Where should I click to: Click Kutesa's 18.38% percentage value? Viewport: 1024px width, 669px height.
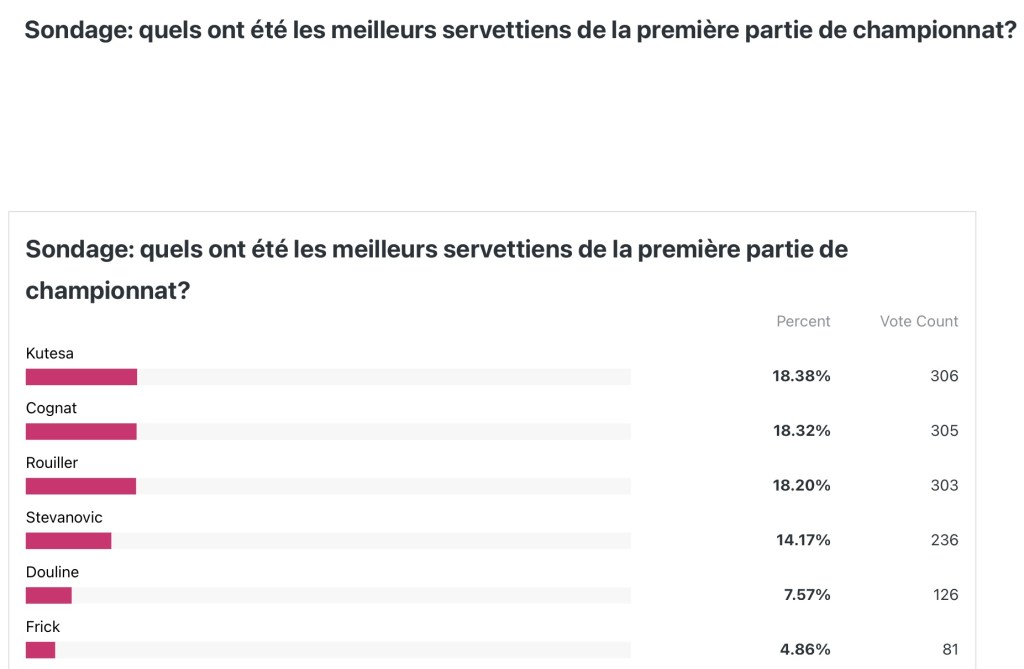[801, 377]
